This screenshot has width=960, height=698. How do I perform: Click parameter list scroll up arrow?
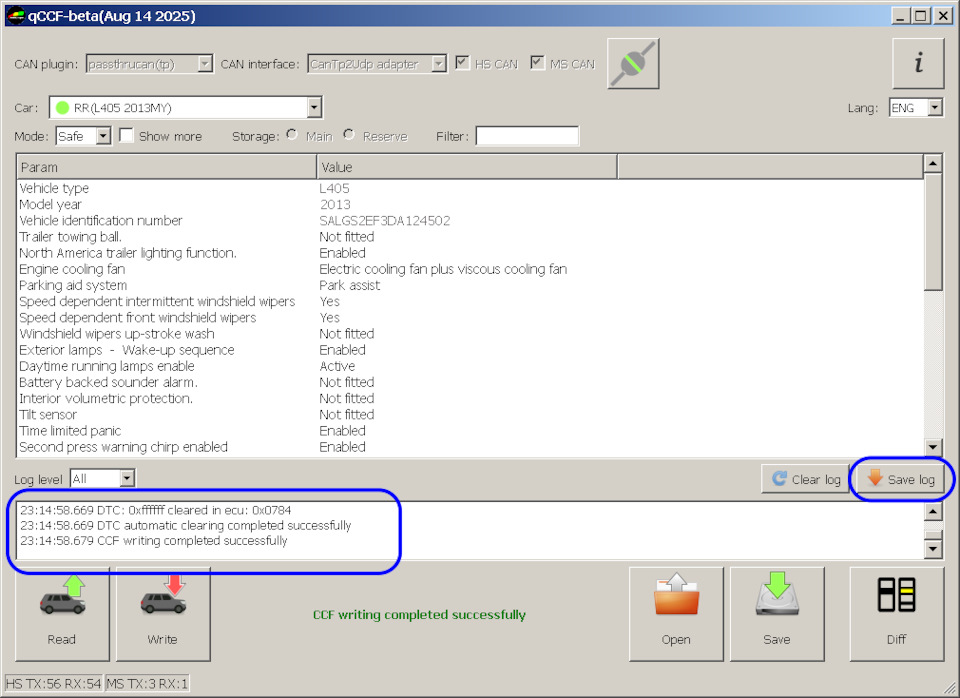click(932, 163)
